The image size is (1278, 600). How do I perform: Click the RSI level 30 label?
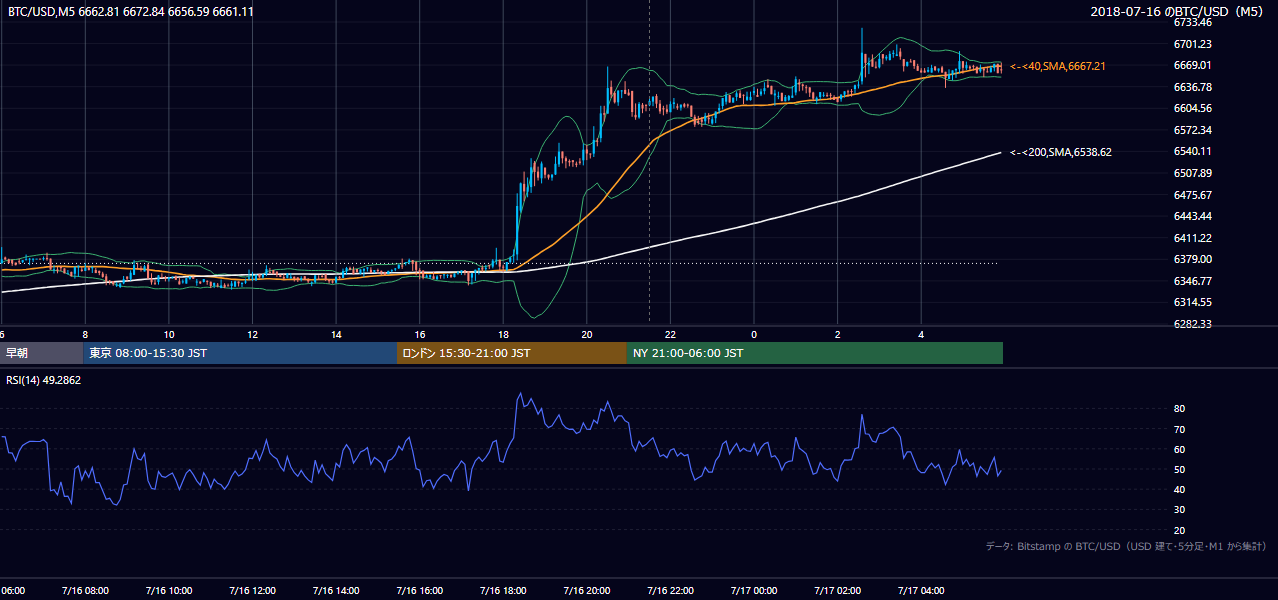pyautogui.click(x=1179, y=510)
